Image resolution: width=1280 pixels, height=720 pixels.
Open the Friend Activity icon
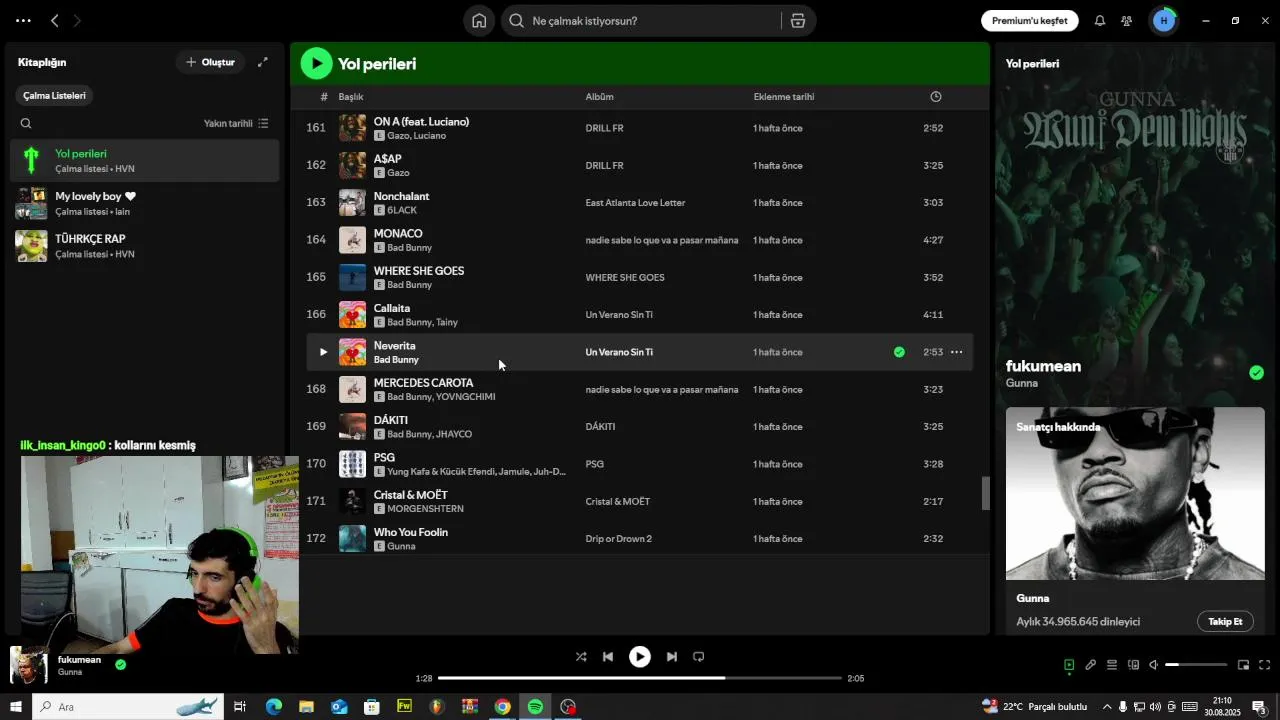(1126, 21)
